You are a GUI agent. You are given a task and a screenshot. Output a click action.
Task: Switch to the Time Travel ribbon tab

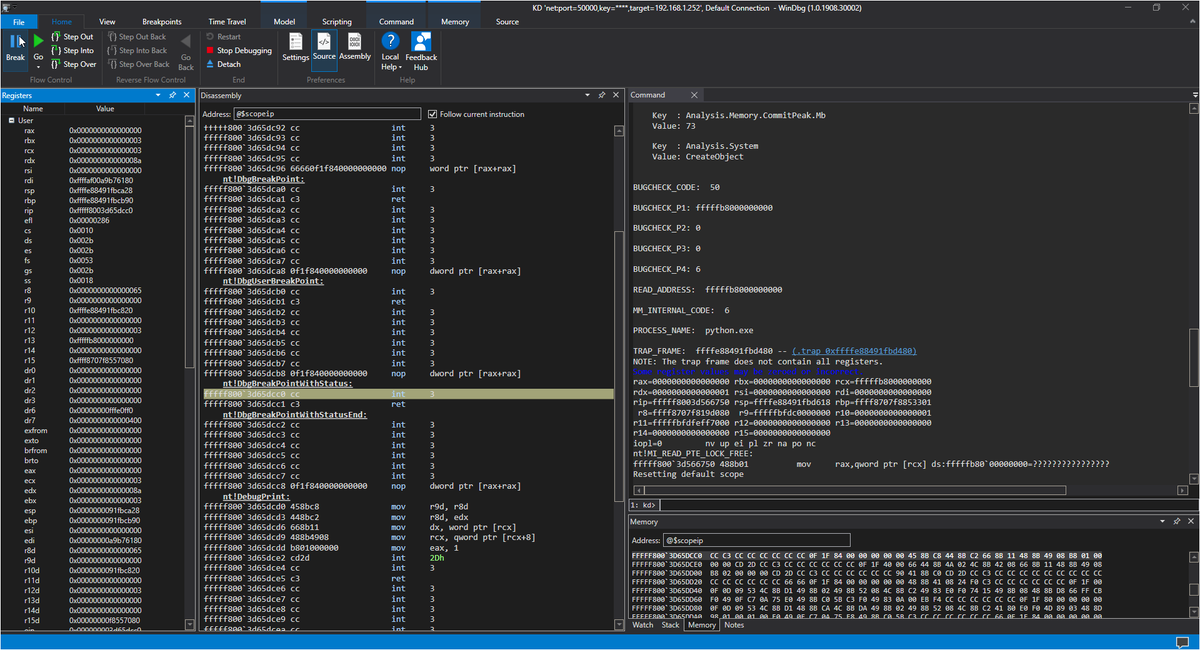click(x=225, y=21)
